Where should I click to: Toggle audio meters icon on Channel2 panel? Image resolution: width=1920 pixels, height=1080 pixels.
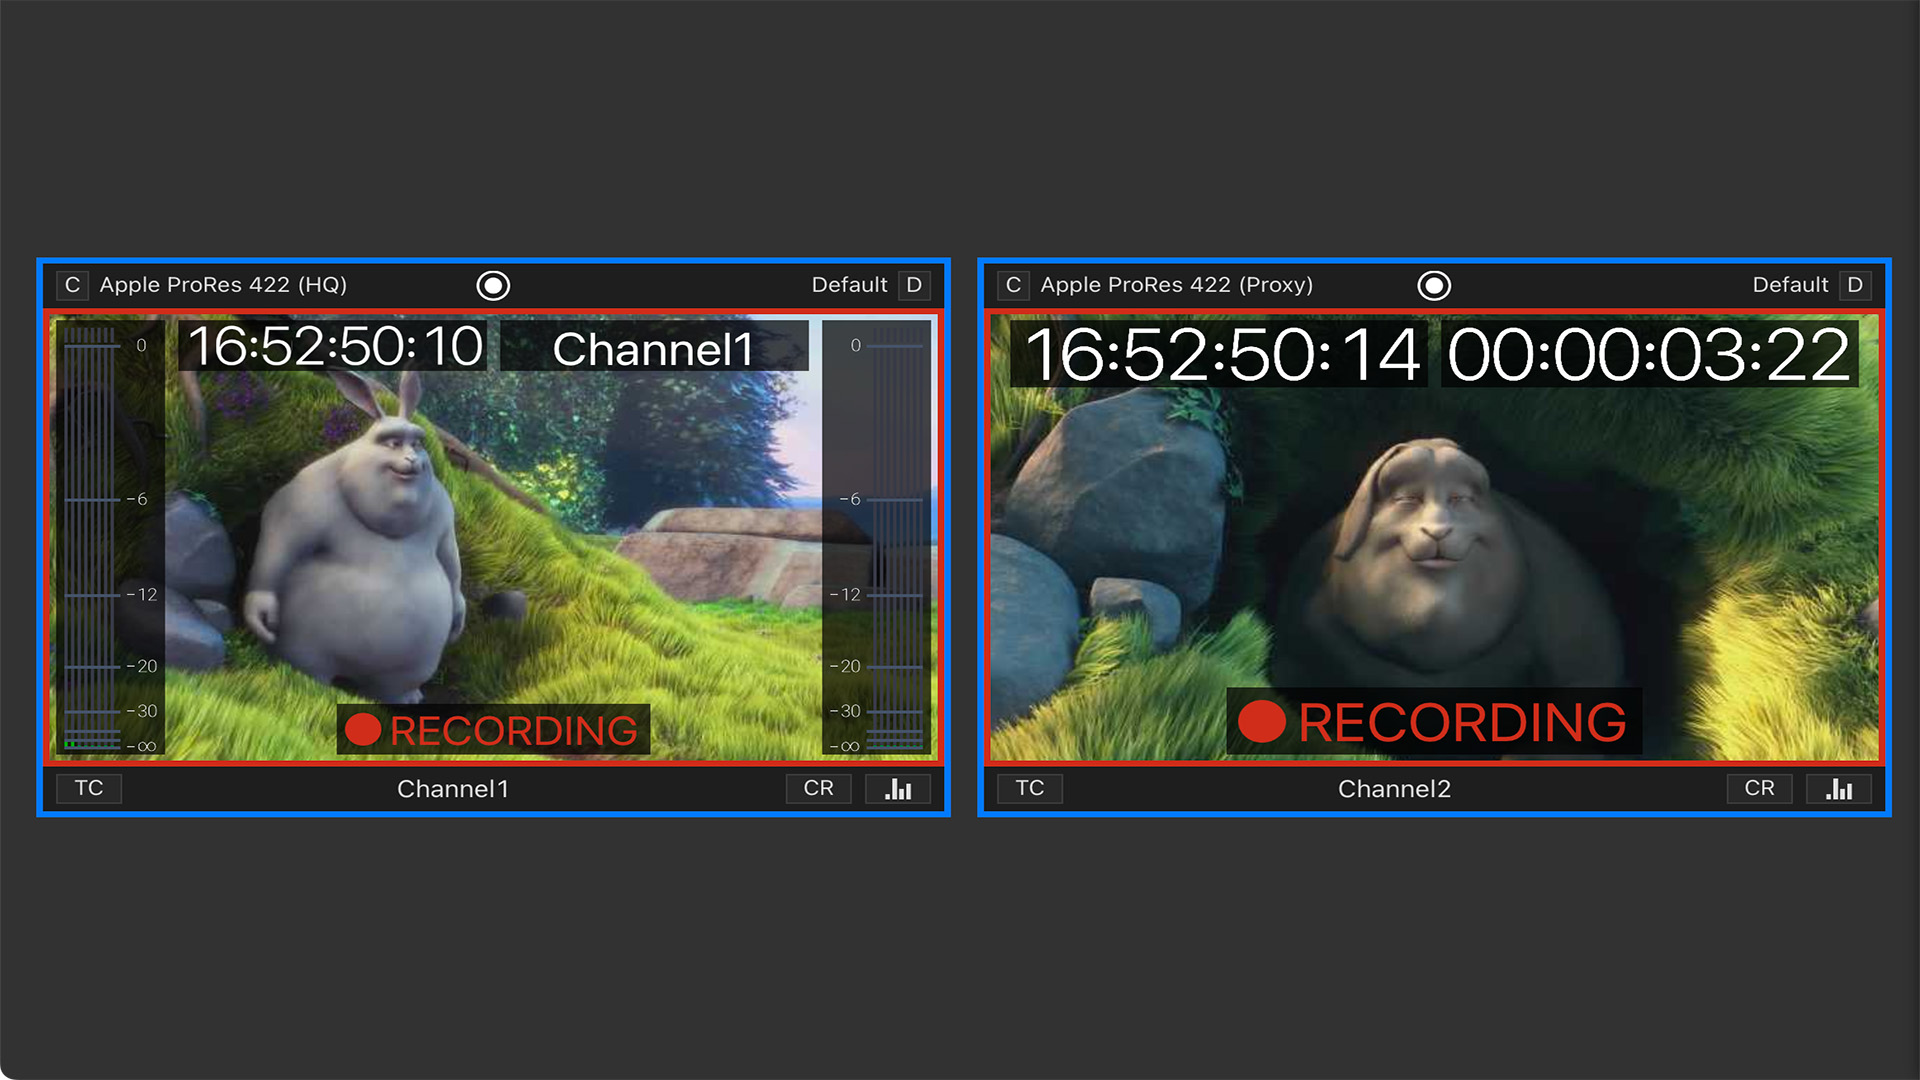coord(1839,789)
